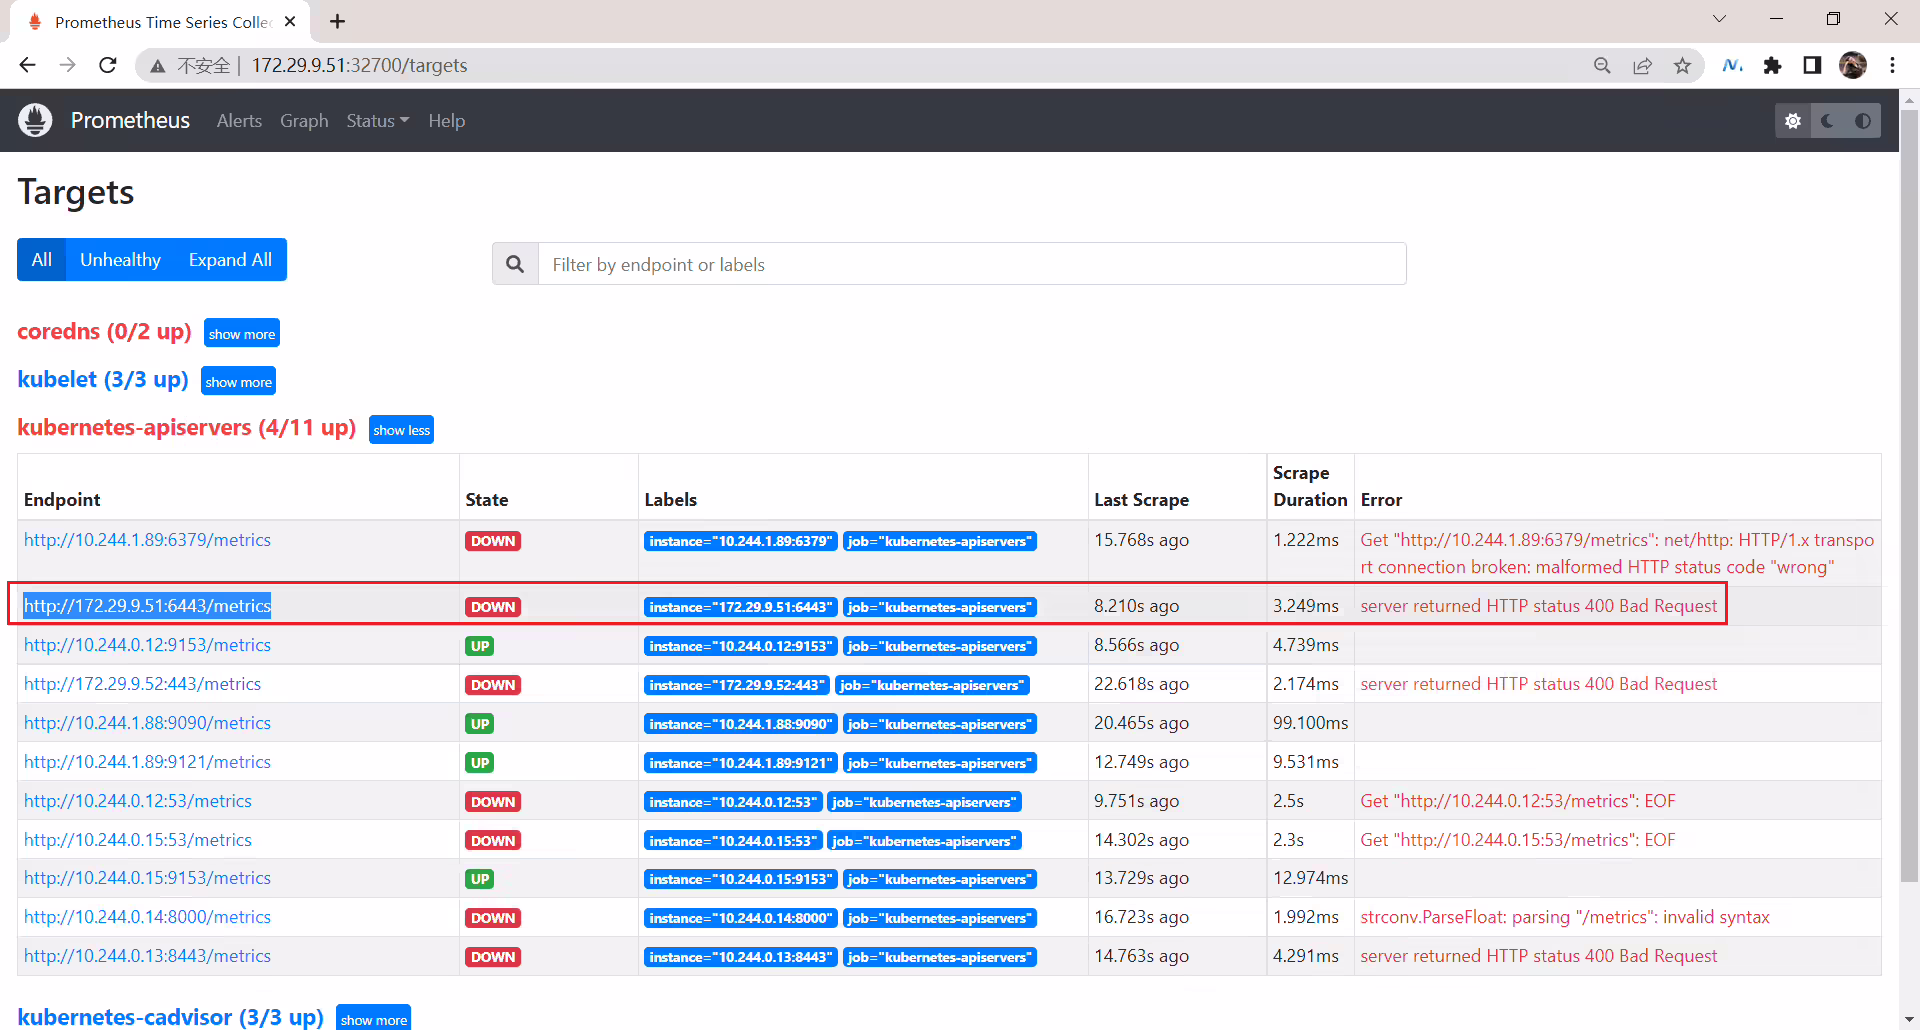The width and height of the screenshot is (1920, 1030).
Task: Bookmark this page with the star icon
Action: [x=1682, y=65]
